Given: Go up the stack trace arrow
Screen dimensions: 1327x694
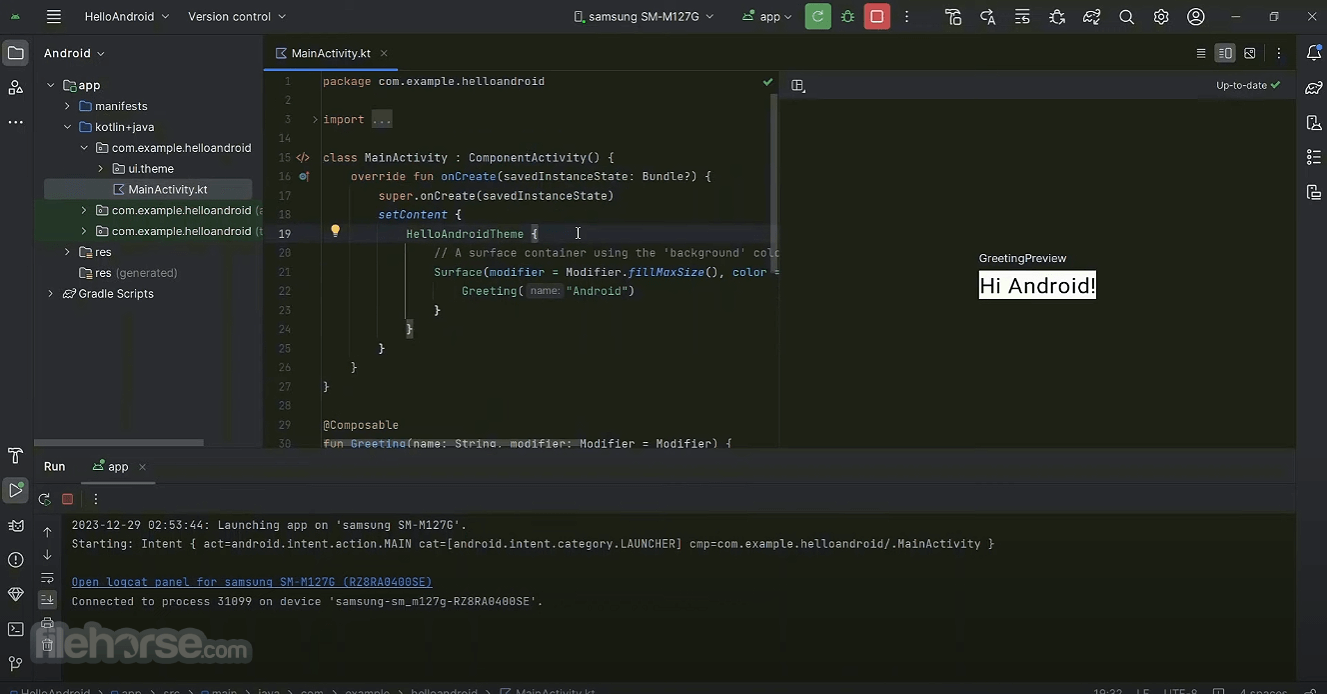Looking at the screenshot, I should coord(47,532).
